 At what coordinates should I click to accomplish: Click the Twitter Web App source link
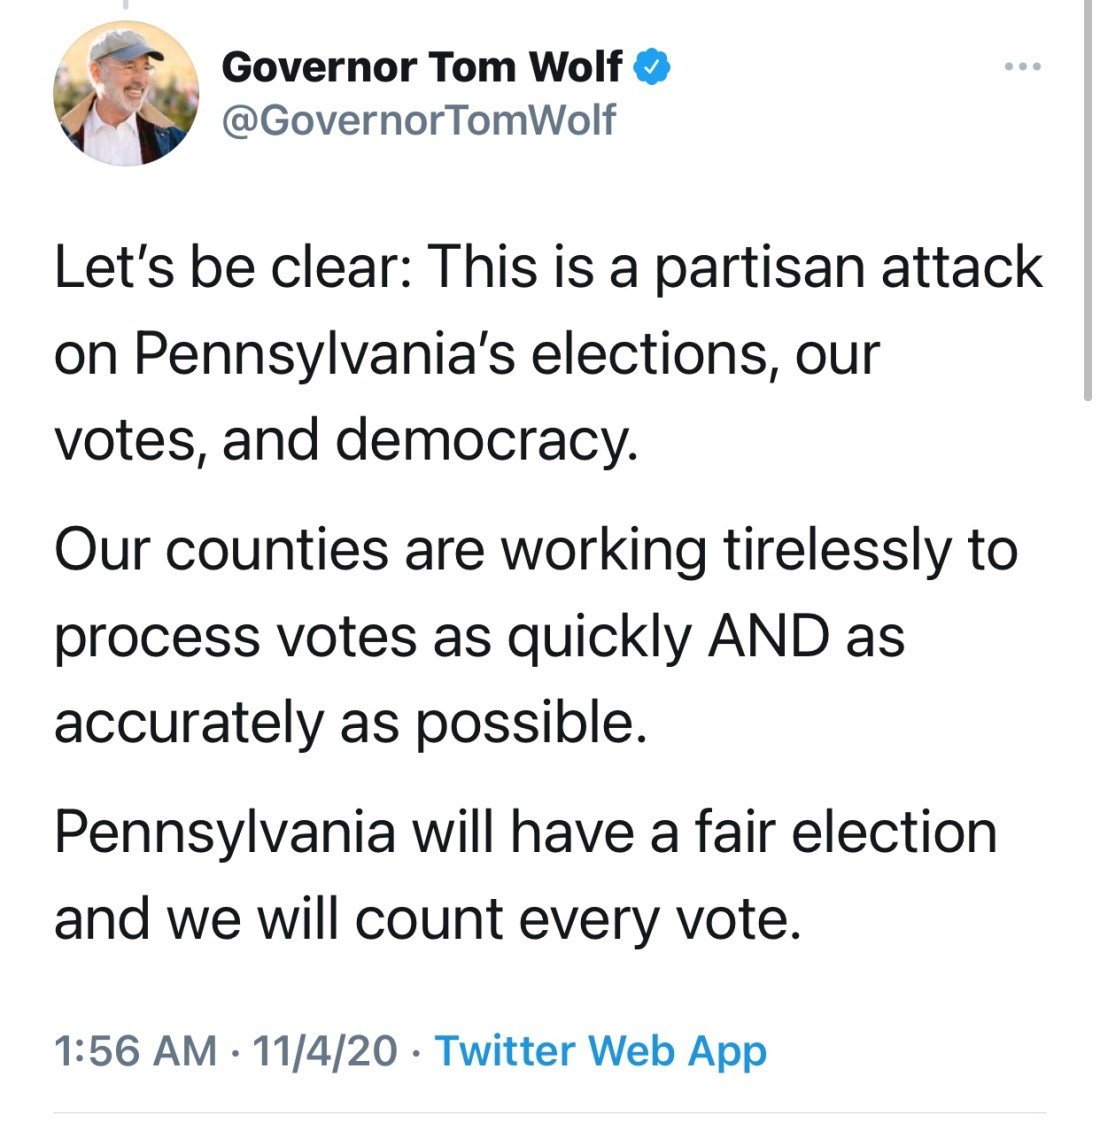point(601,1051)
